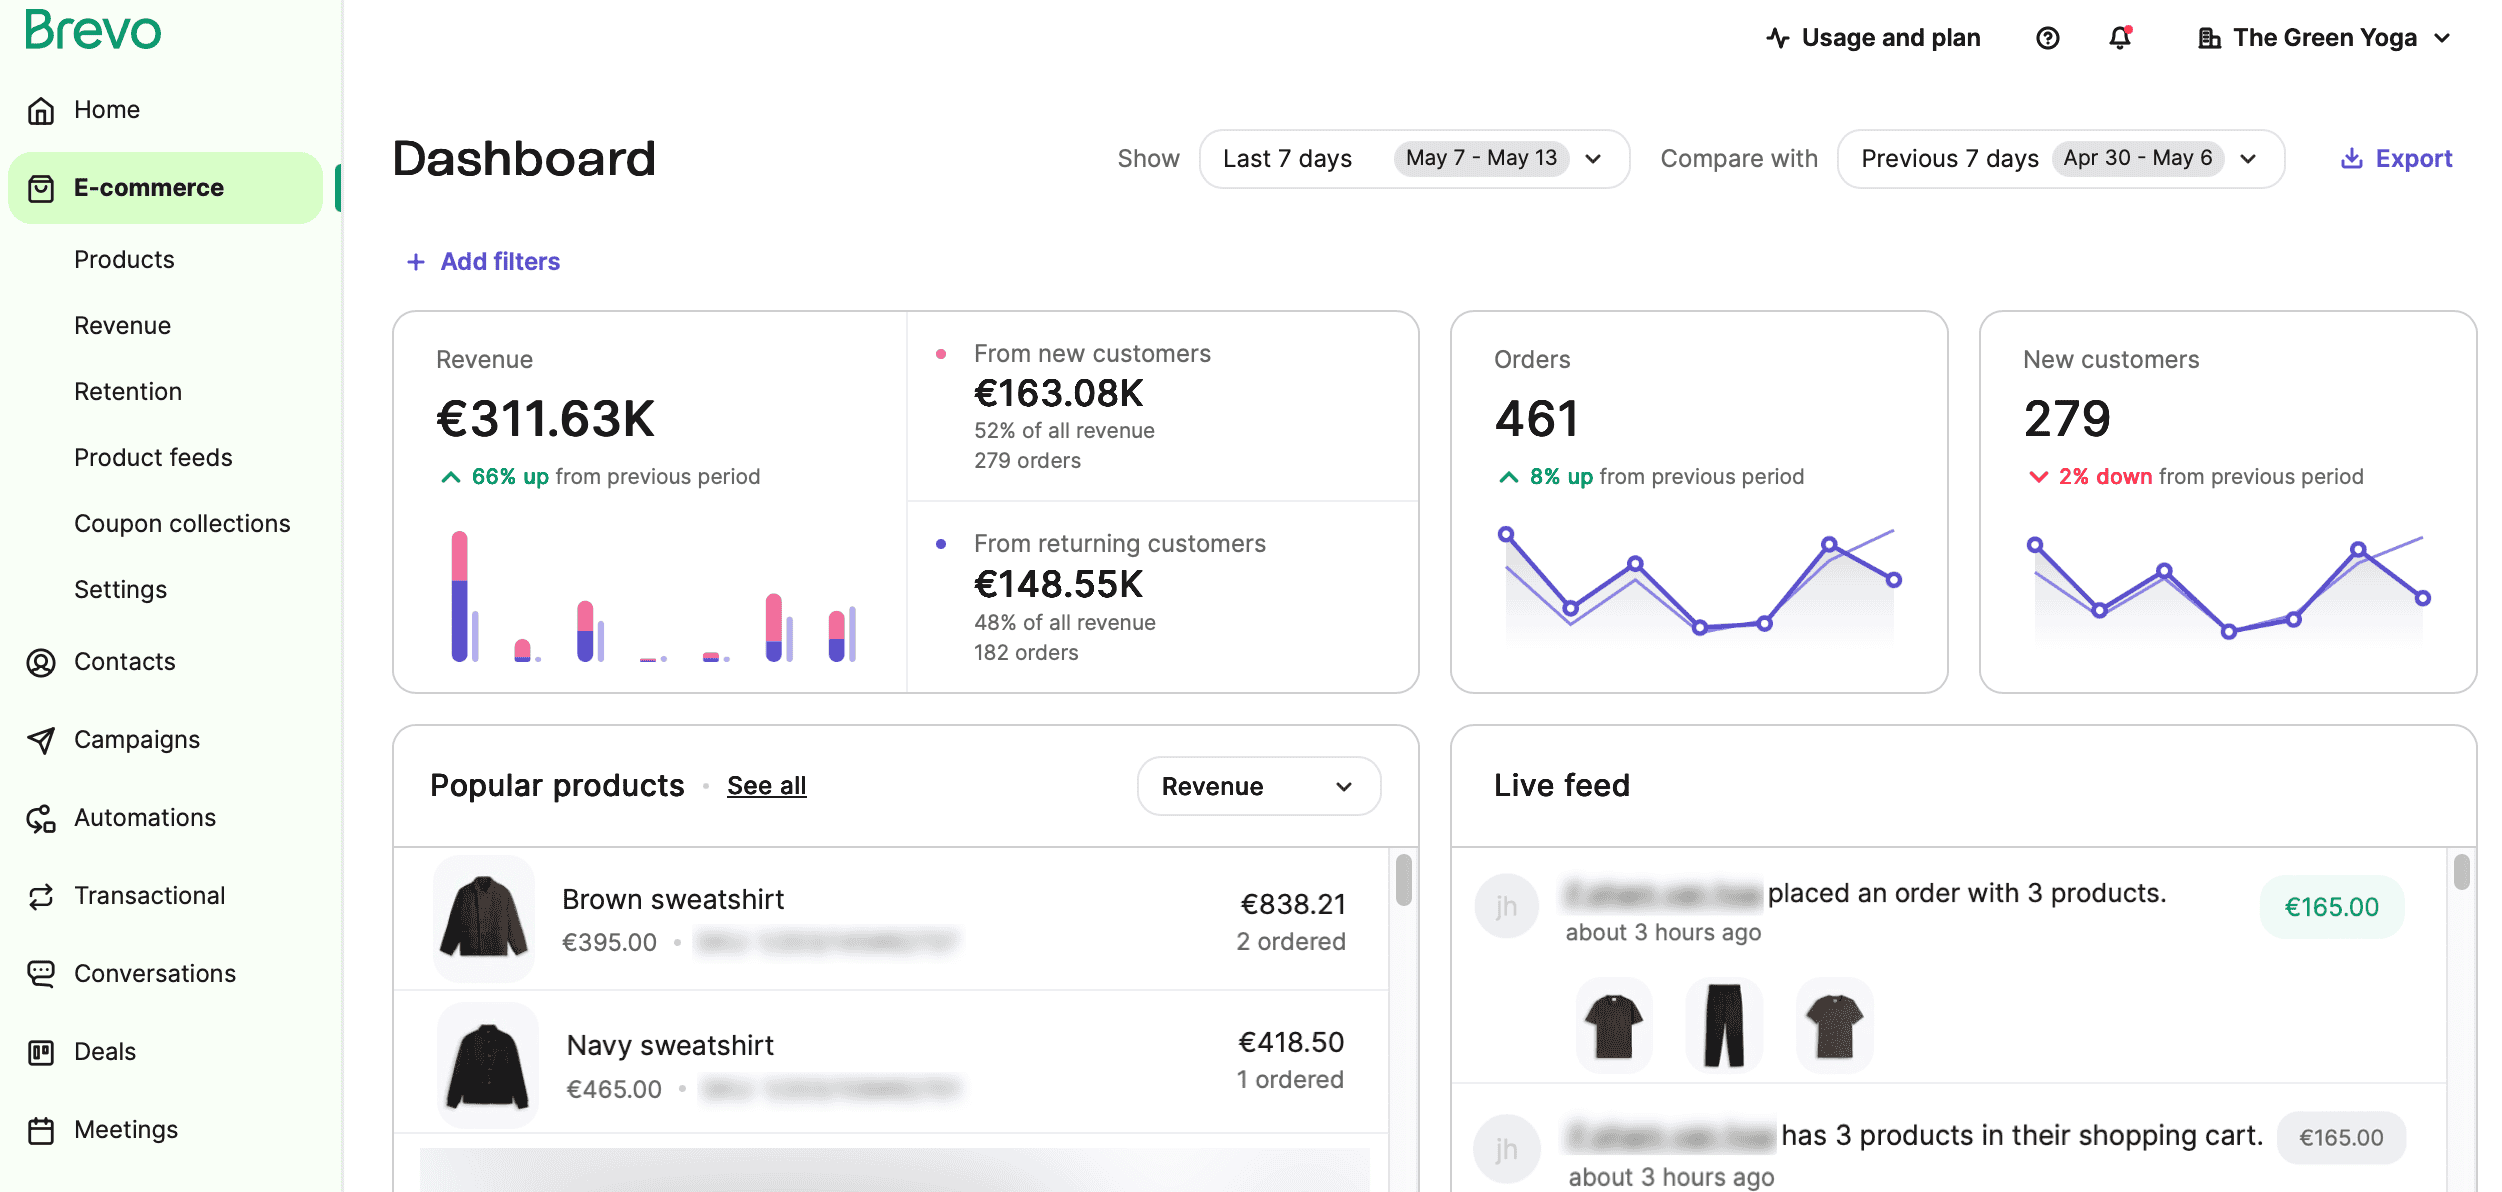Click the Export button

[2397, 158]
